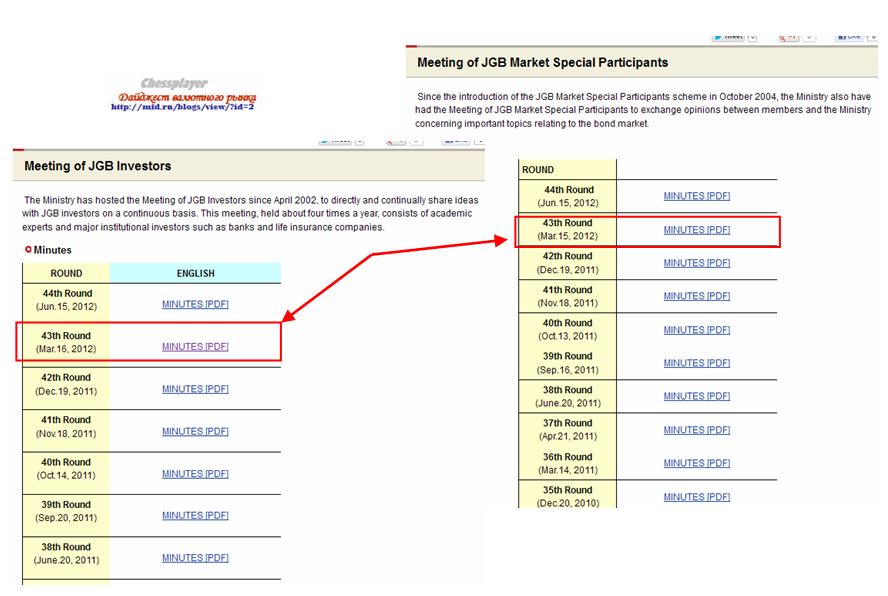Click the red bullet beside Minutes heading

point(28,250)
